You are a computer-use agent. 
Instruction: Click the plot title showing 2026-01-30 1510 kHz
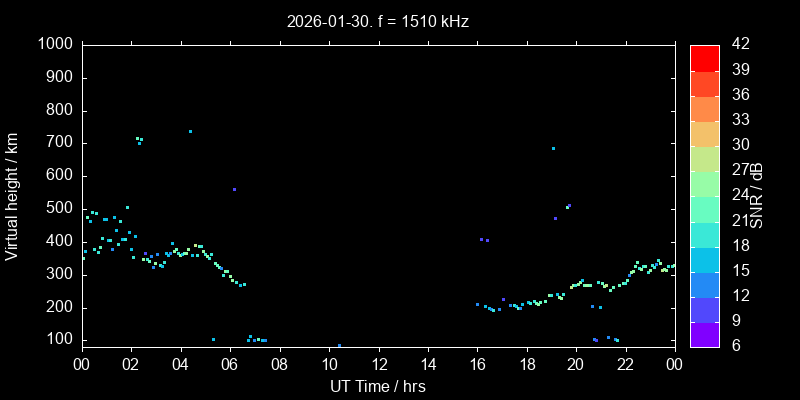click(x=378, y=20)
